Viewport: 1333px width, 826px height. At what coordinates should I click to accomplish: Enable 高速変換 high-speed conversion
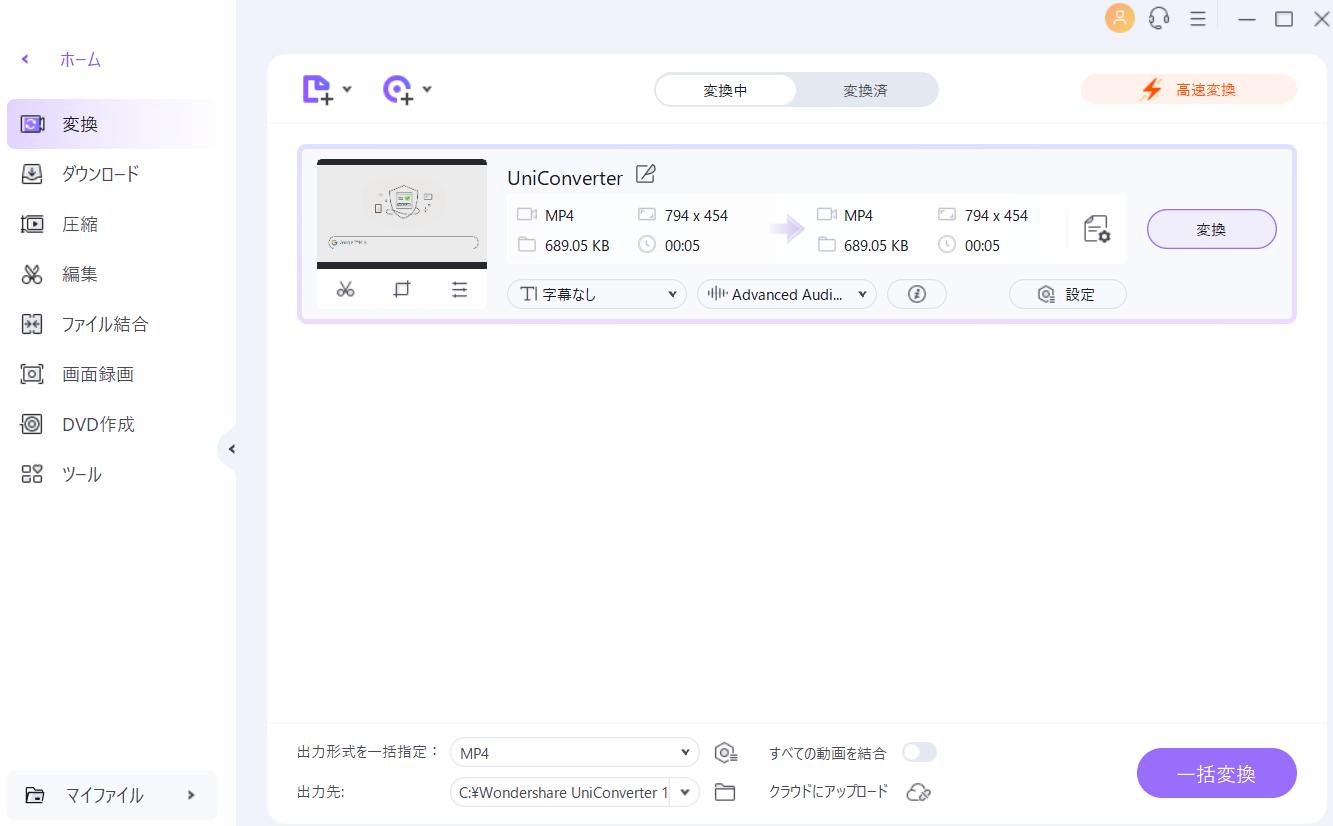(x=1189, y=90)
